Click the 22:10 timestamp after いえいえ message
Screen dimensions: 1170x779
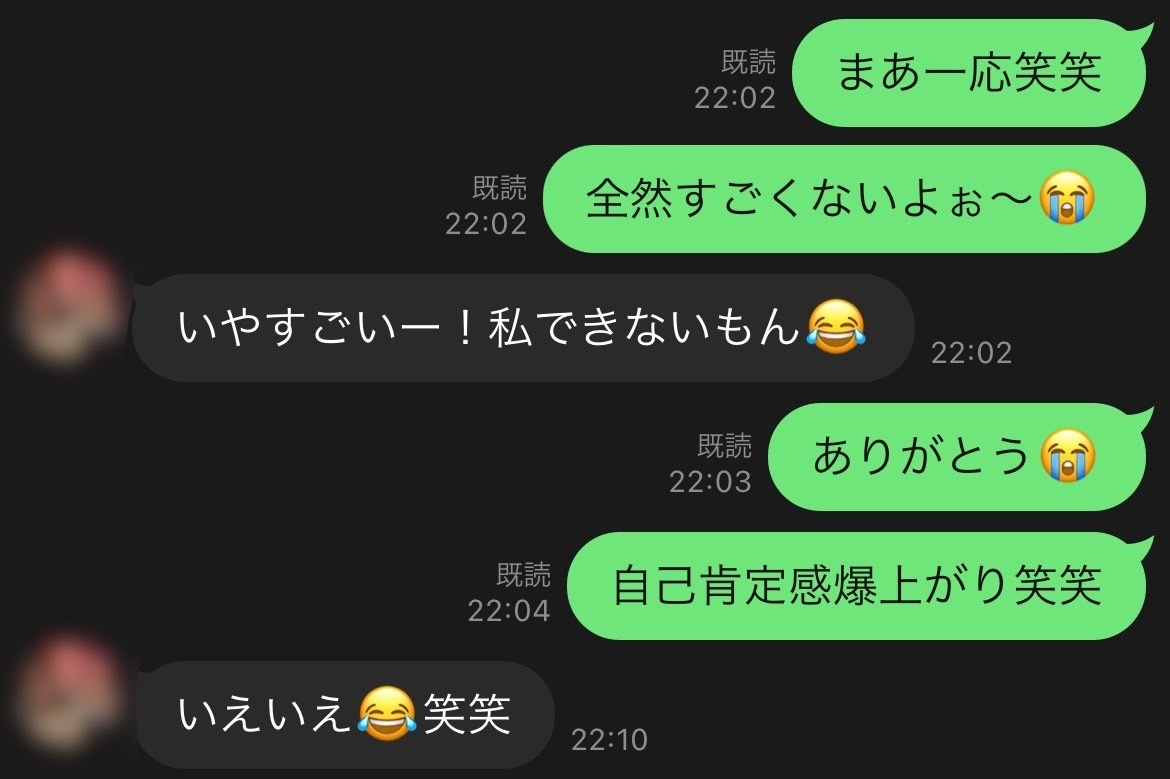point(610,740)
